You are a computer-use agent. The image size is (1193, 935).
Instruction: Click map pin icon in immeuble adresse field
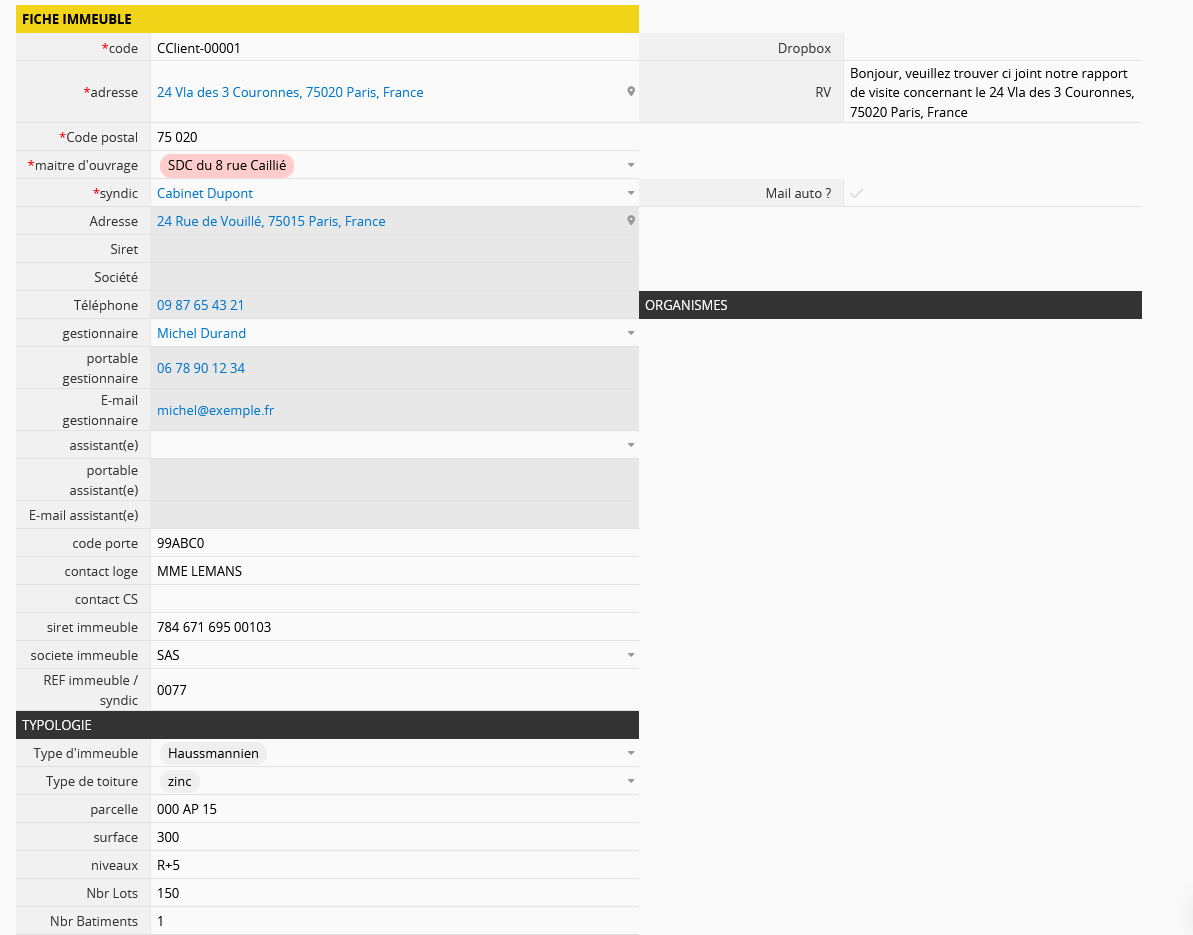click(x=631, y=92)
